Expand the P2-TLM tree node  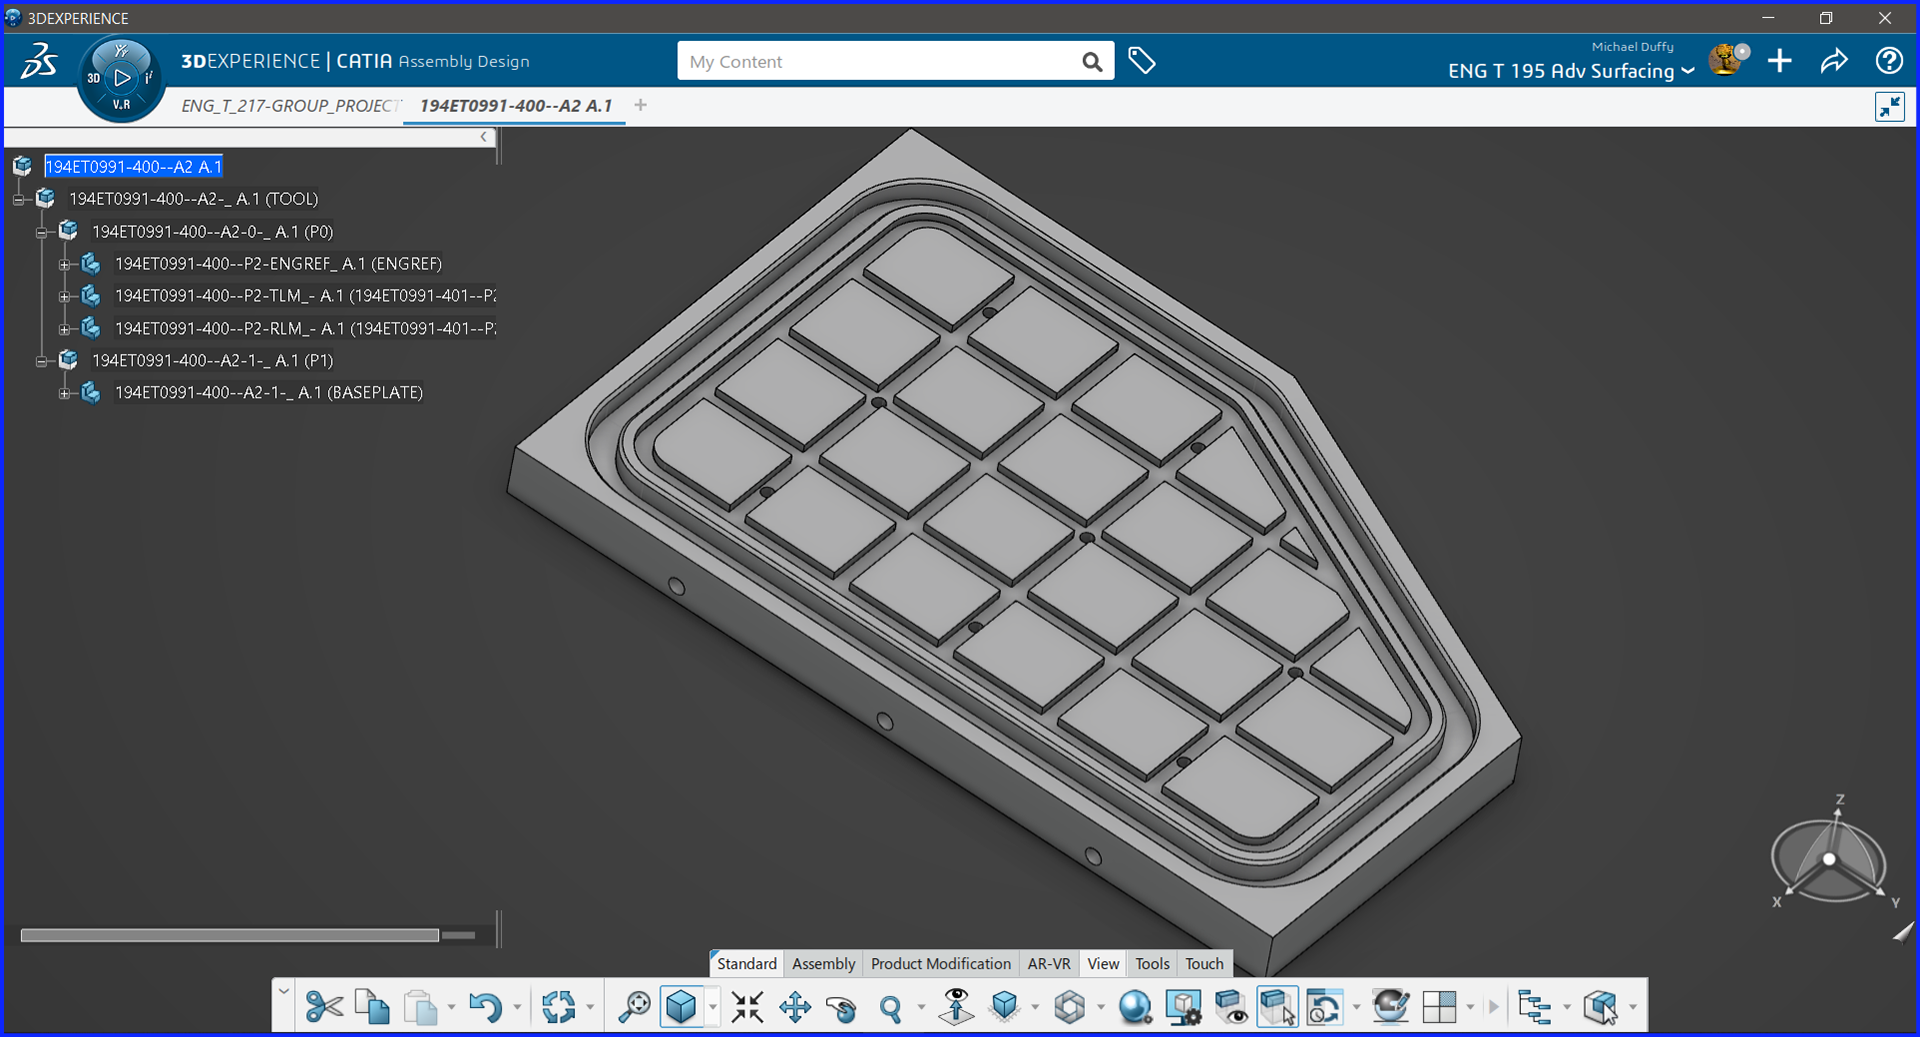click(64, 297)
